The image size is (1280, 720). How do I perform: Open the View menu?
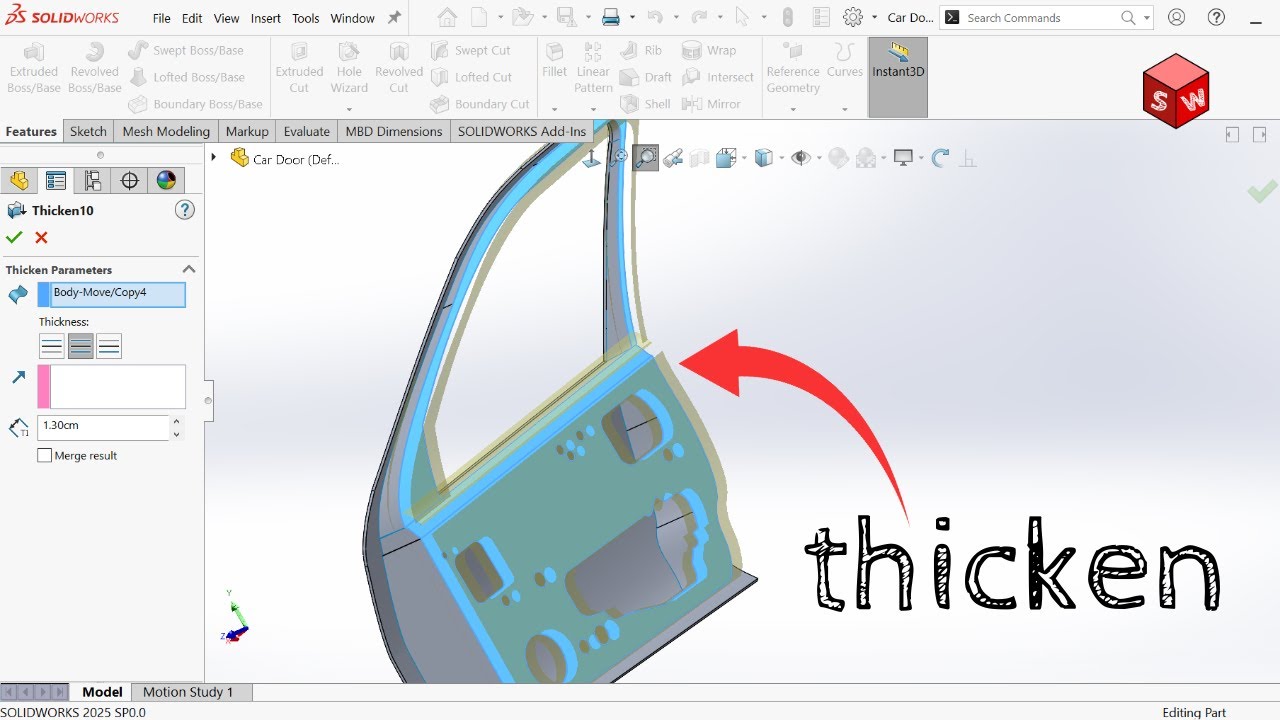227,18
